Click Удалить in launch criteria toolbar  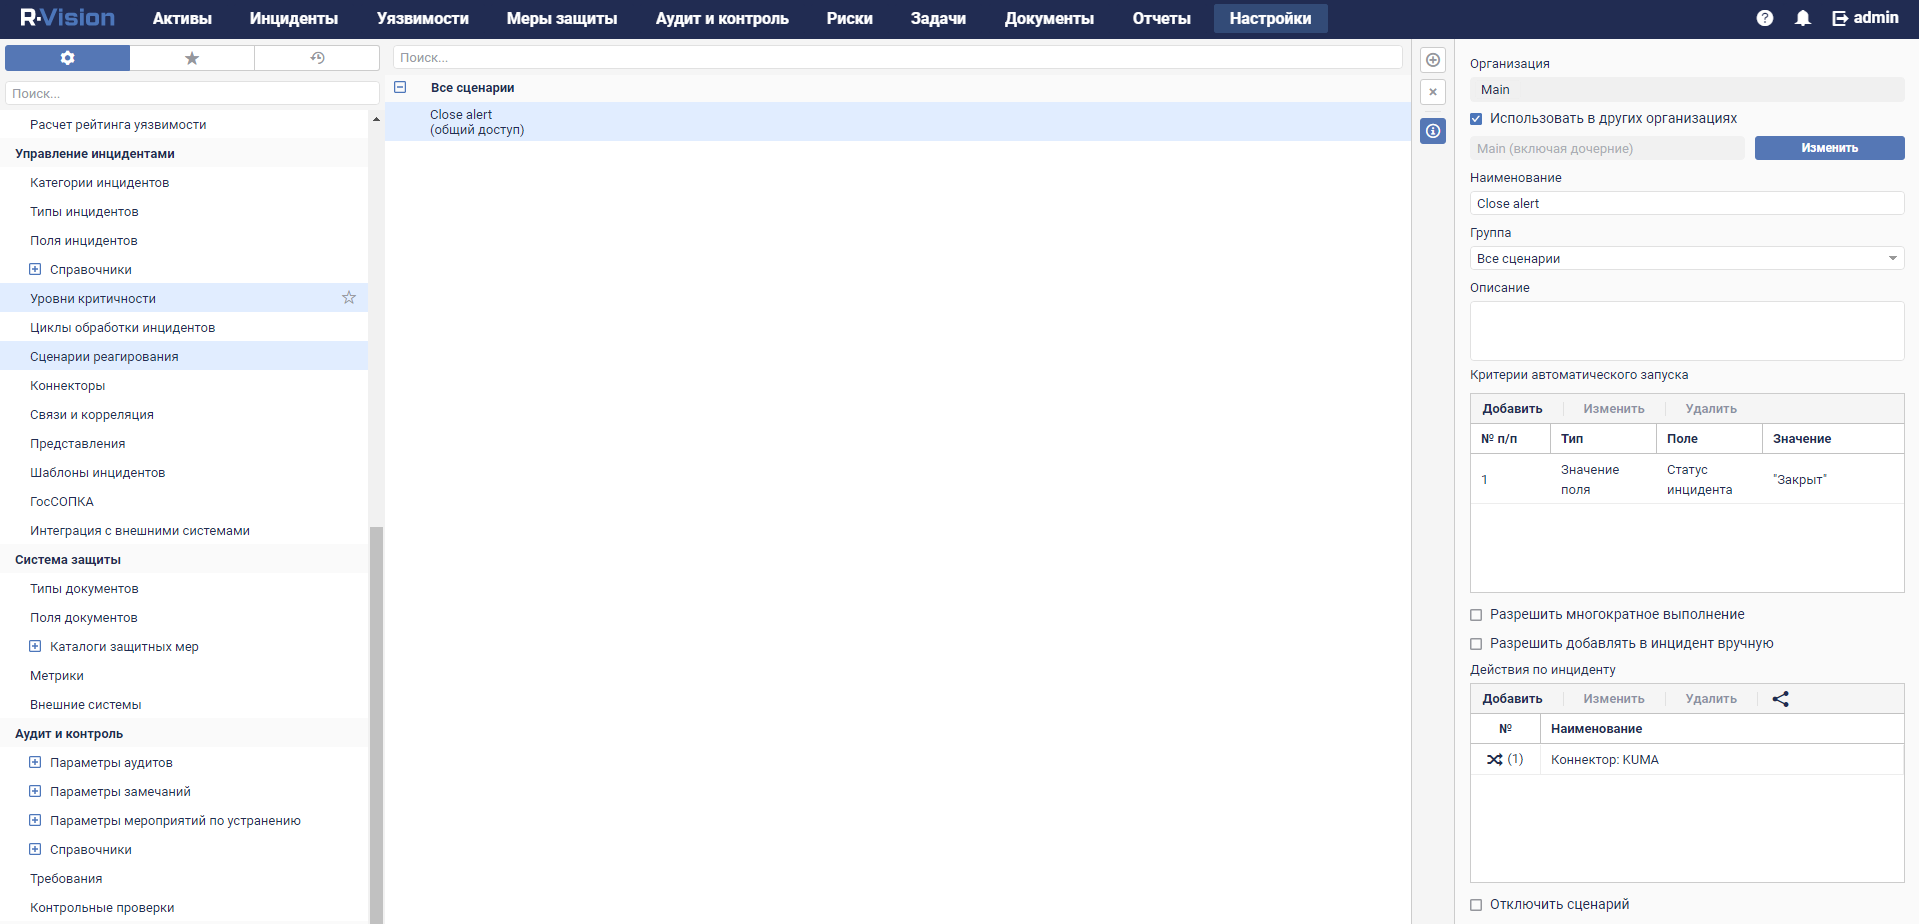pos(1711,409)
